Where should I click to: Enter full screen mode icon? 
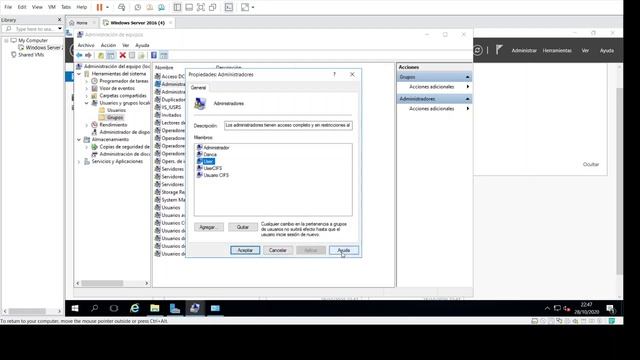pyautogui.click(x=201, y=7)
